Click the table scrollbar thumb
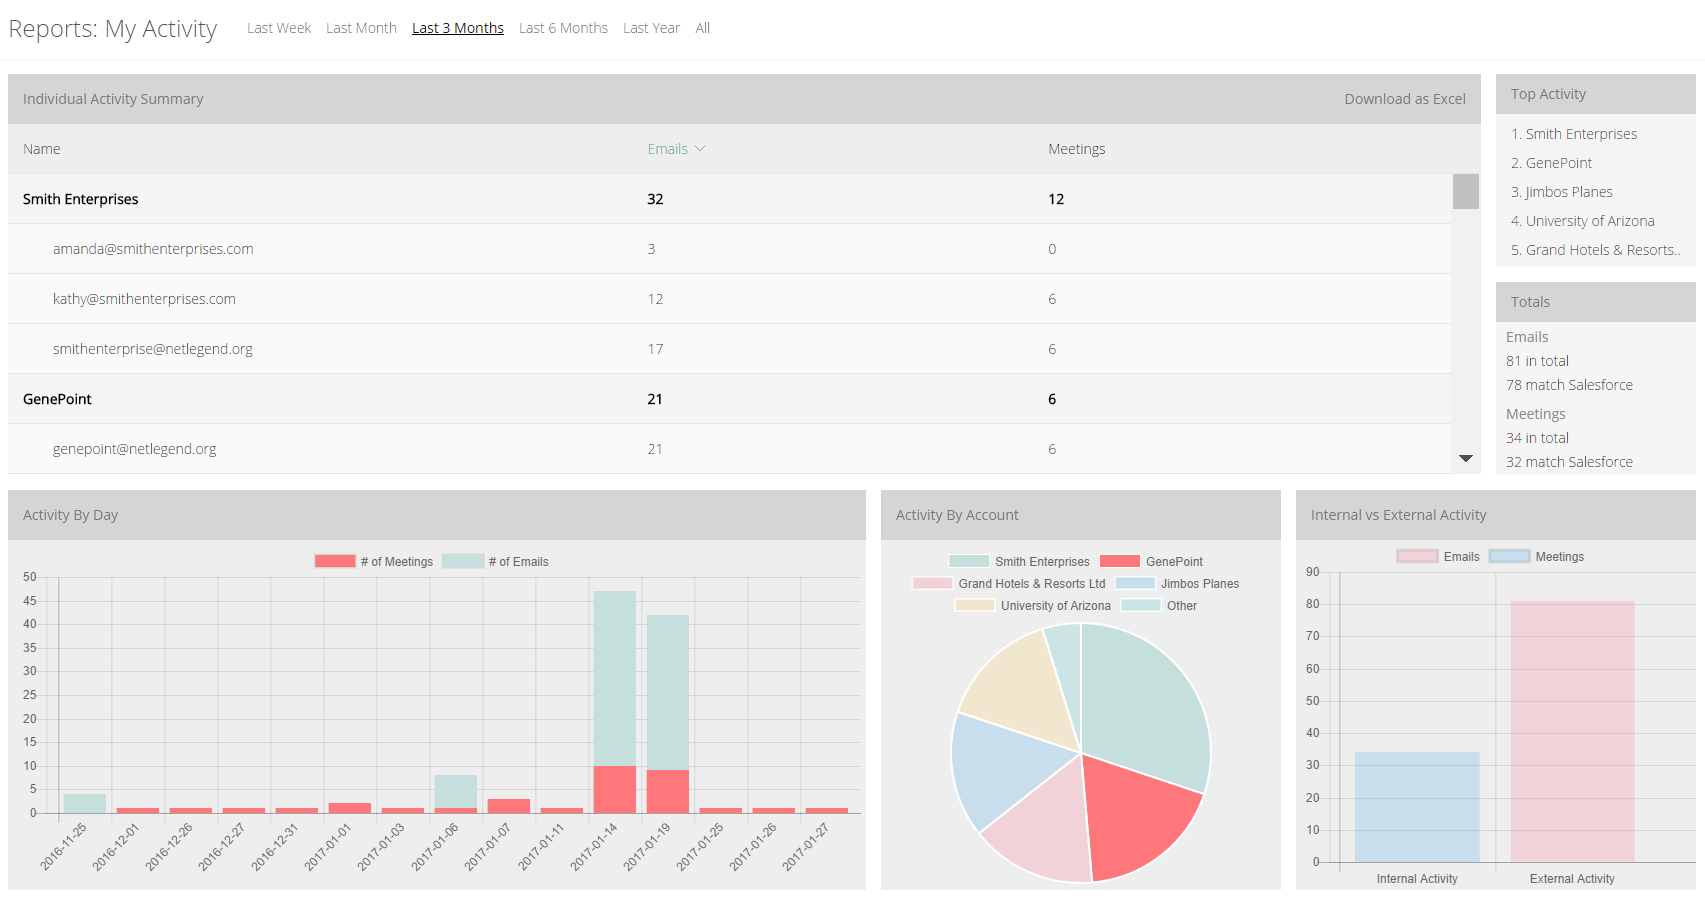The width and height of the screenshot is (1705, 908). click(1466, 191)
